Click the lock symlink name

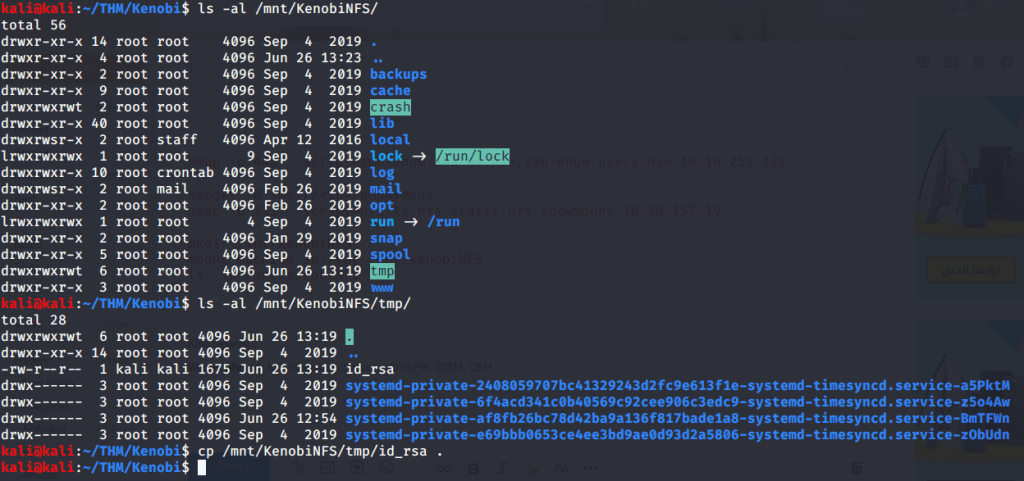pyautogui.click(x=386, y=156)
